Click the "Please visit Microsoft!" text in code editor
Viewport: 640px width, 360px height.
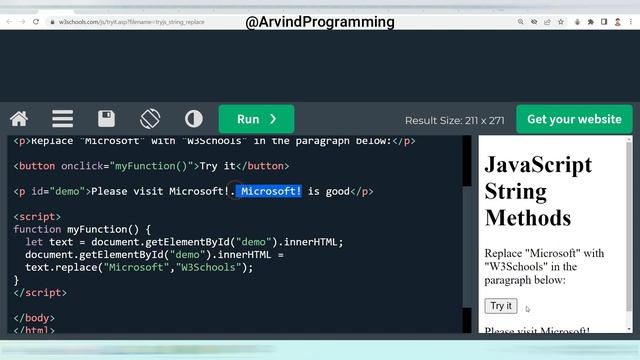160,191
